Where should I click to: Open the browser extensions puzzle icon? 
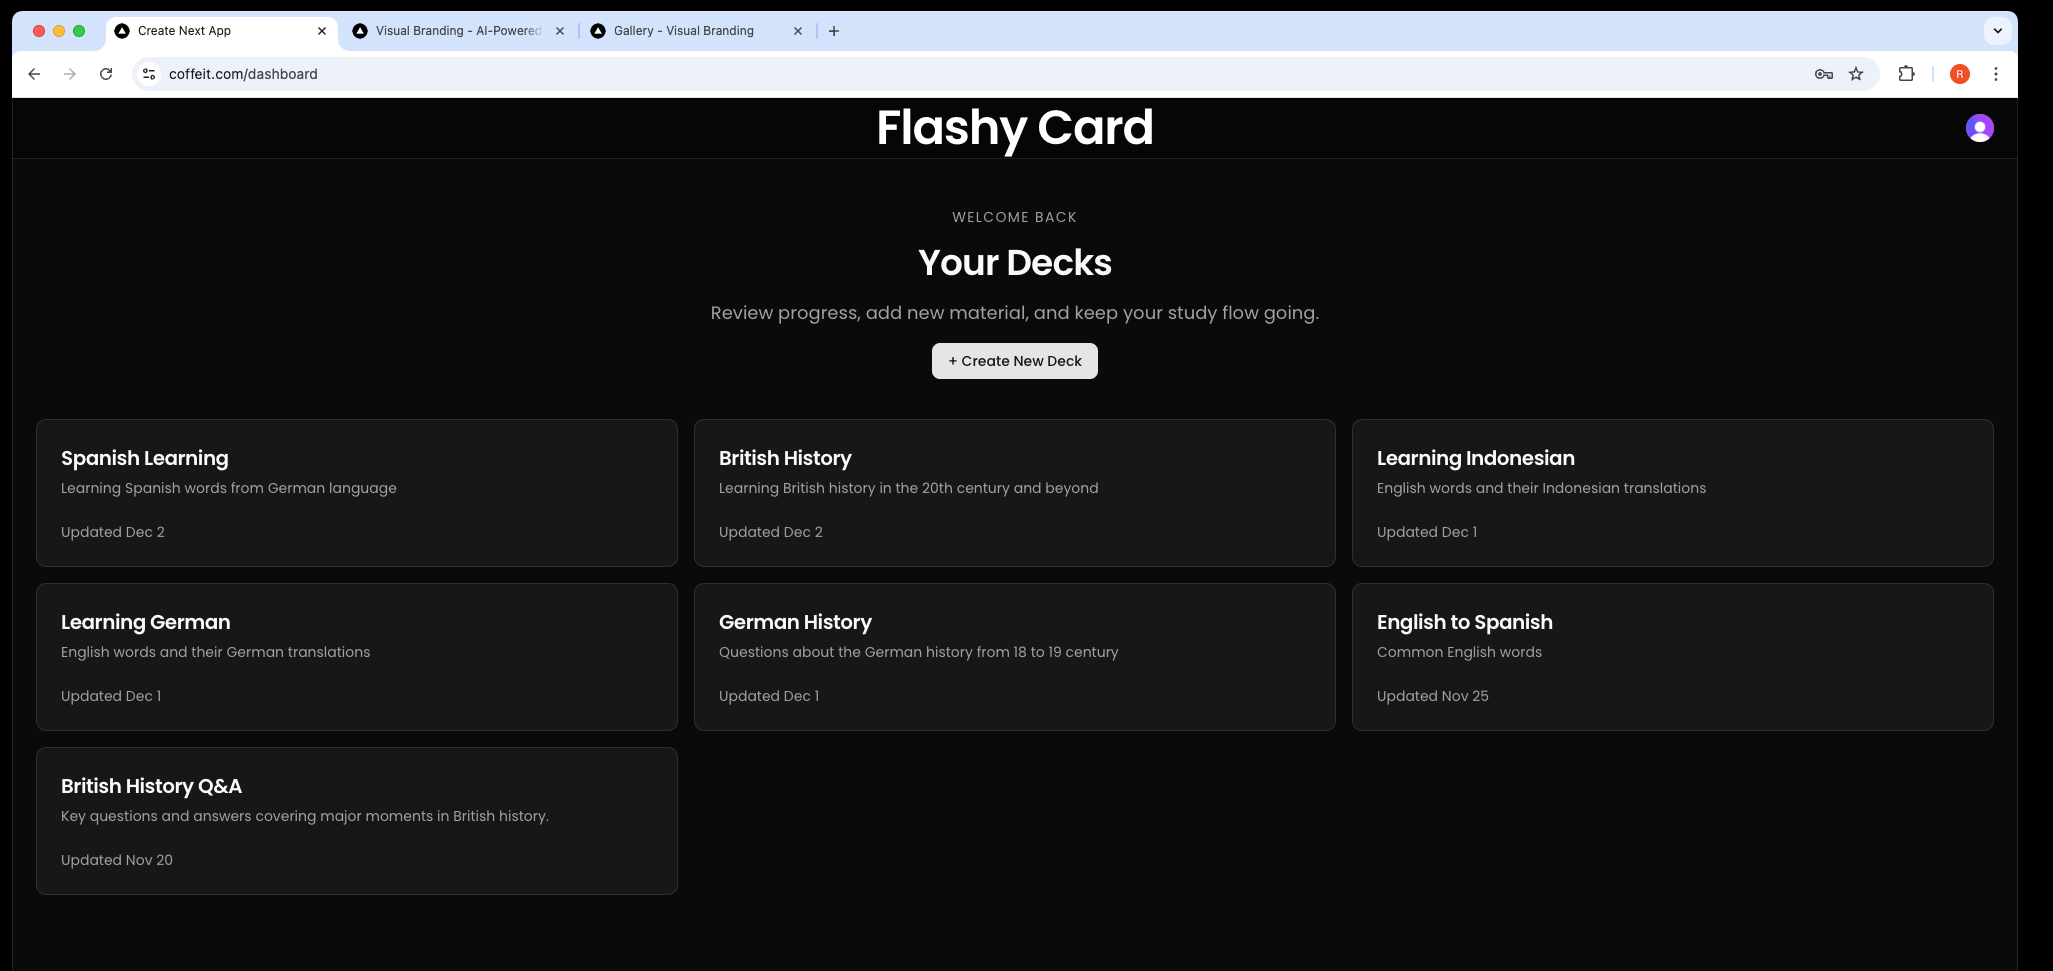1906,74
